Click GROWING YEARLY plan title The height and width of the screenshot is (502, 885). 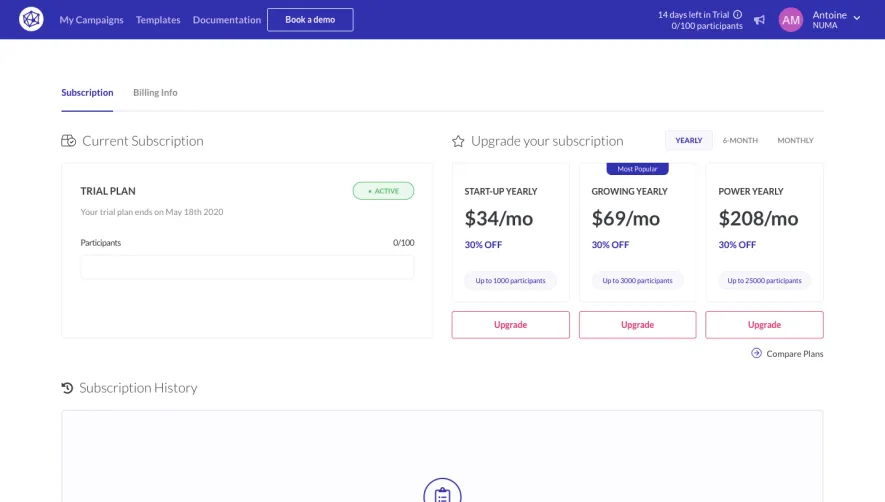click(629, 191)
